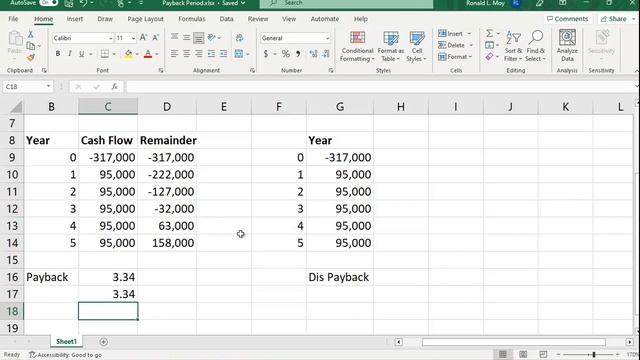Click the Share button
The width and height of the screenshot is (640, 360).
click(617, 19)
